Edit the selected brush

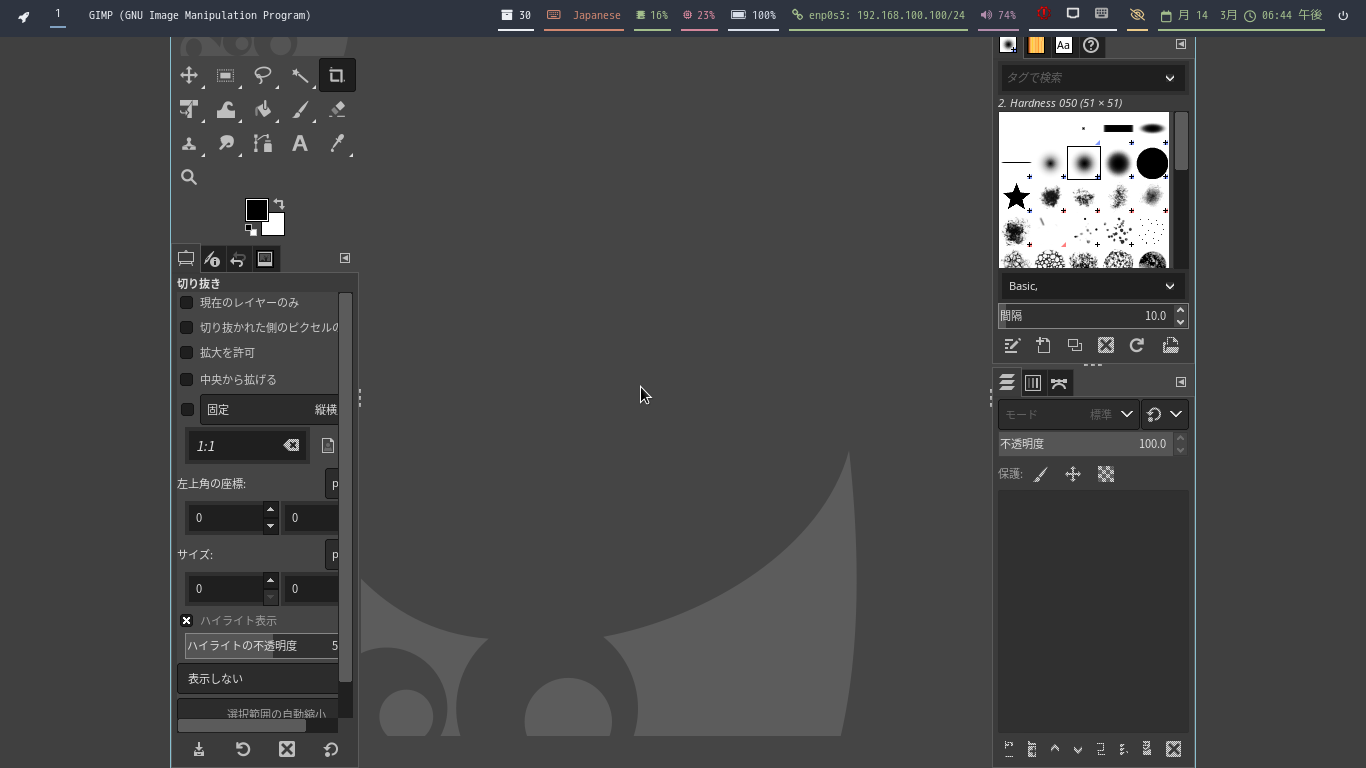(x=1012, y=345)
